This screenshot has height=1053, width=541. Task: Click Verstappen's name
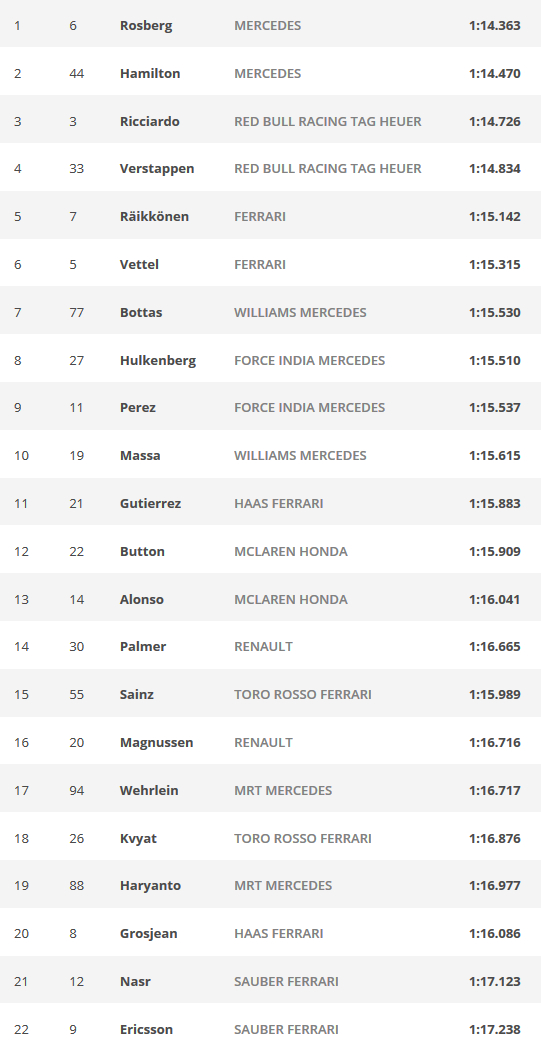(x=157, y=169)
